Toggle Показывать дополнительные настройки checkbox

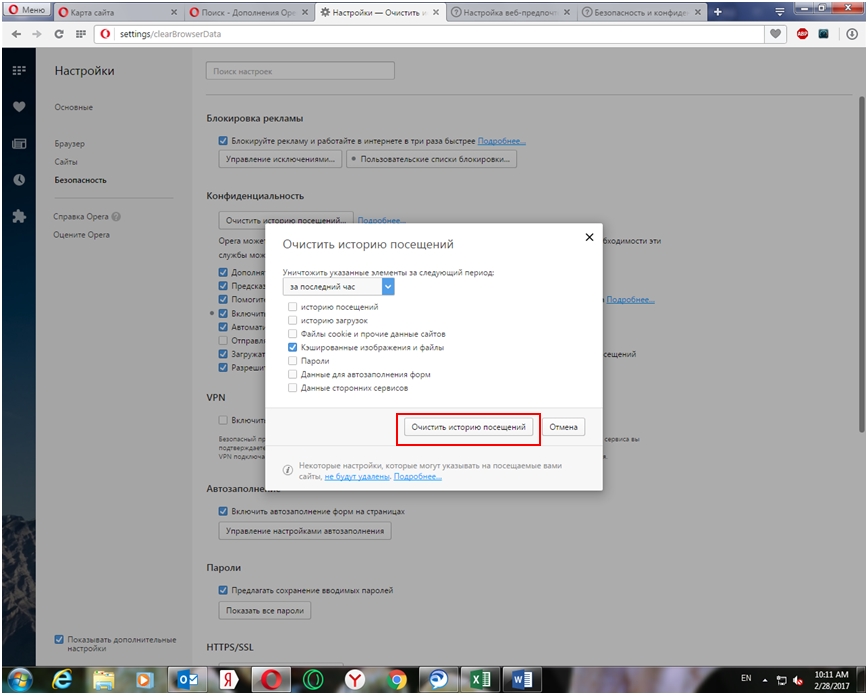[x=59, y=639]
